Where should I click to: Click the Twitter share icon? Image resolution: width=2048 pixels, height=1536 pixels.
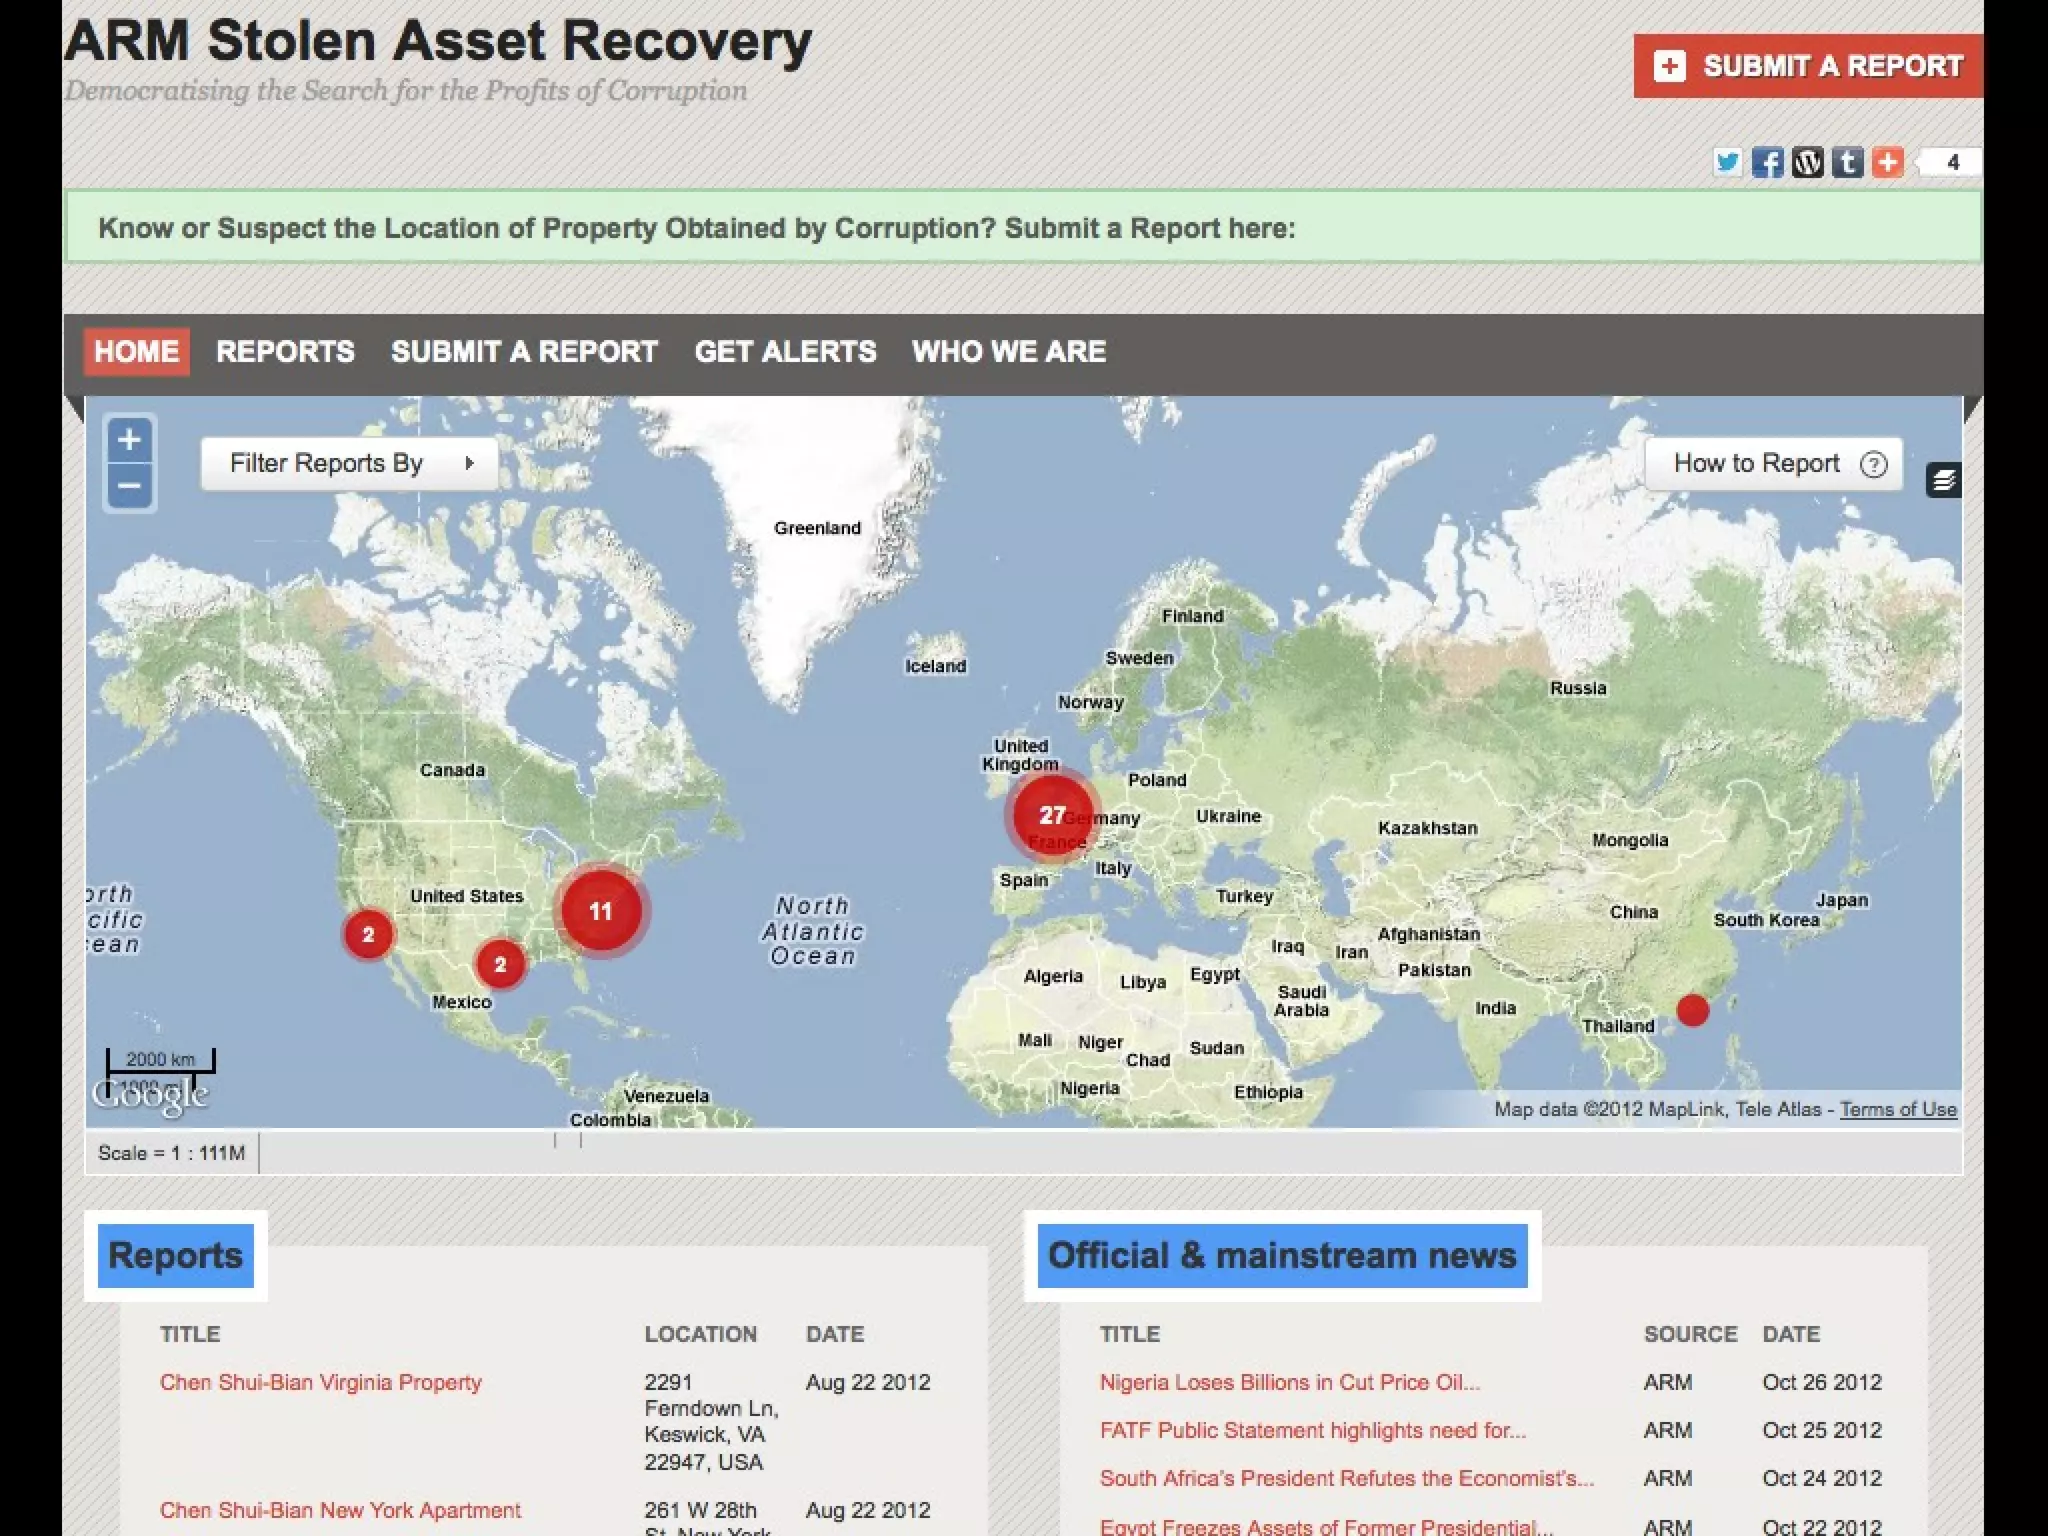pos(1727,162)
